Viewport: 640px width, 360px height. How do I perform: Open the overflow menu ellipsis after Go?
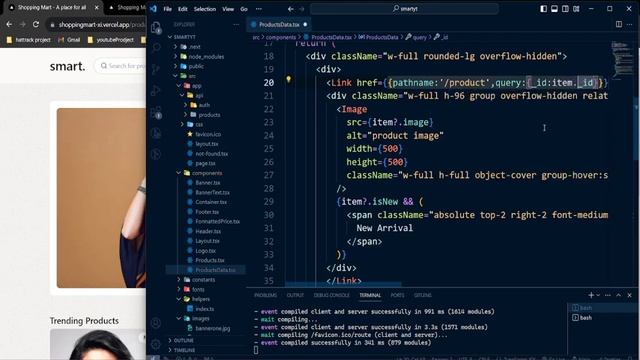[x=259, y=9]
